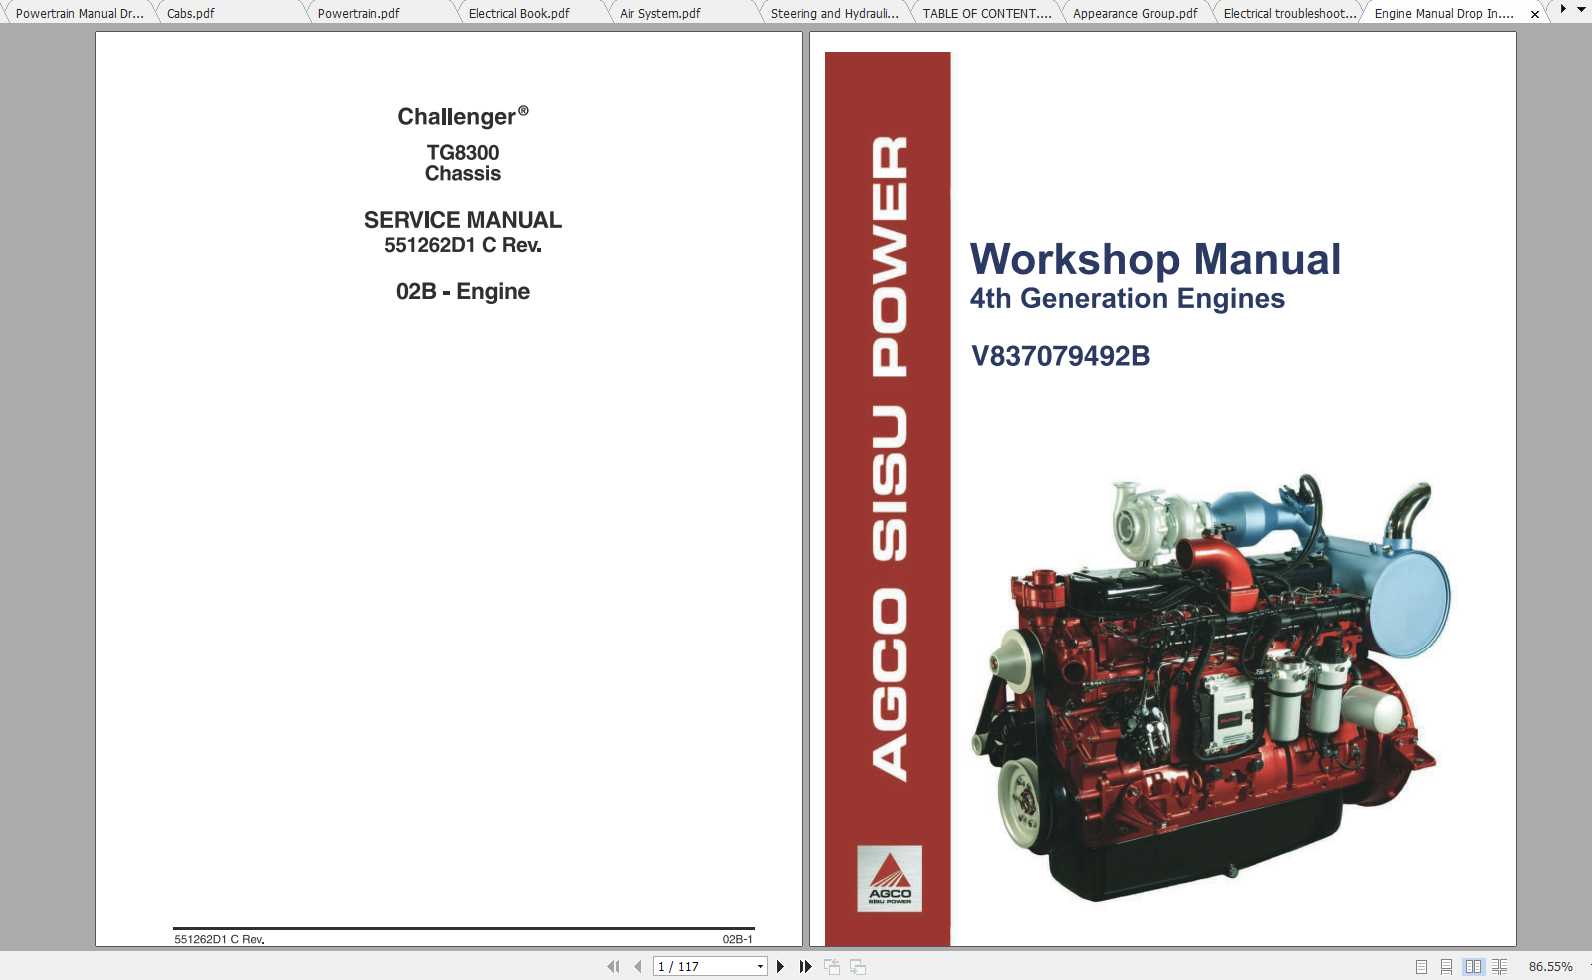
Task: Click the Workshop Manual heading
Action: click(1155, 259)
